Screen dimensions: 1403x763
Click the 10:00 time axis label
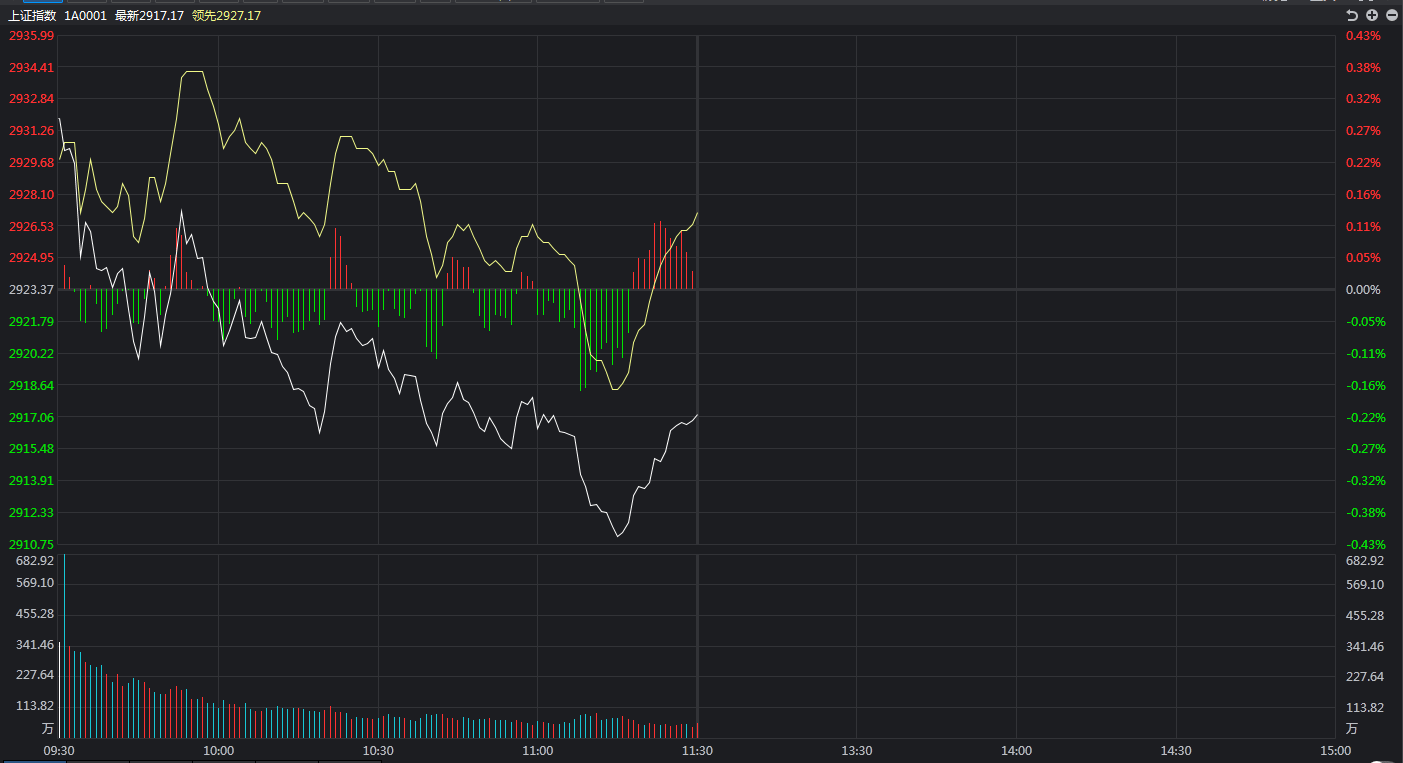(218, 750)
